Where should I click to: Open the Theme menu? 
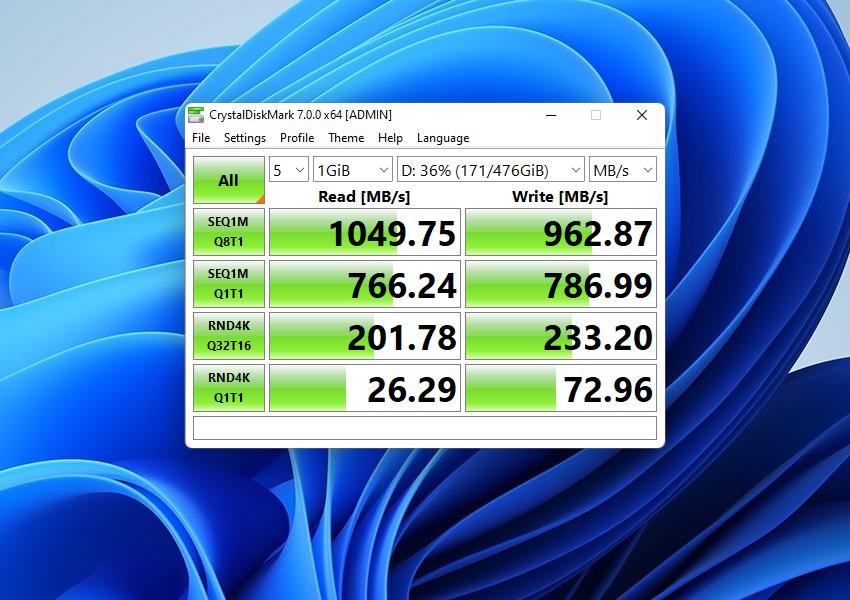346,138
